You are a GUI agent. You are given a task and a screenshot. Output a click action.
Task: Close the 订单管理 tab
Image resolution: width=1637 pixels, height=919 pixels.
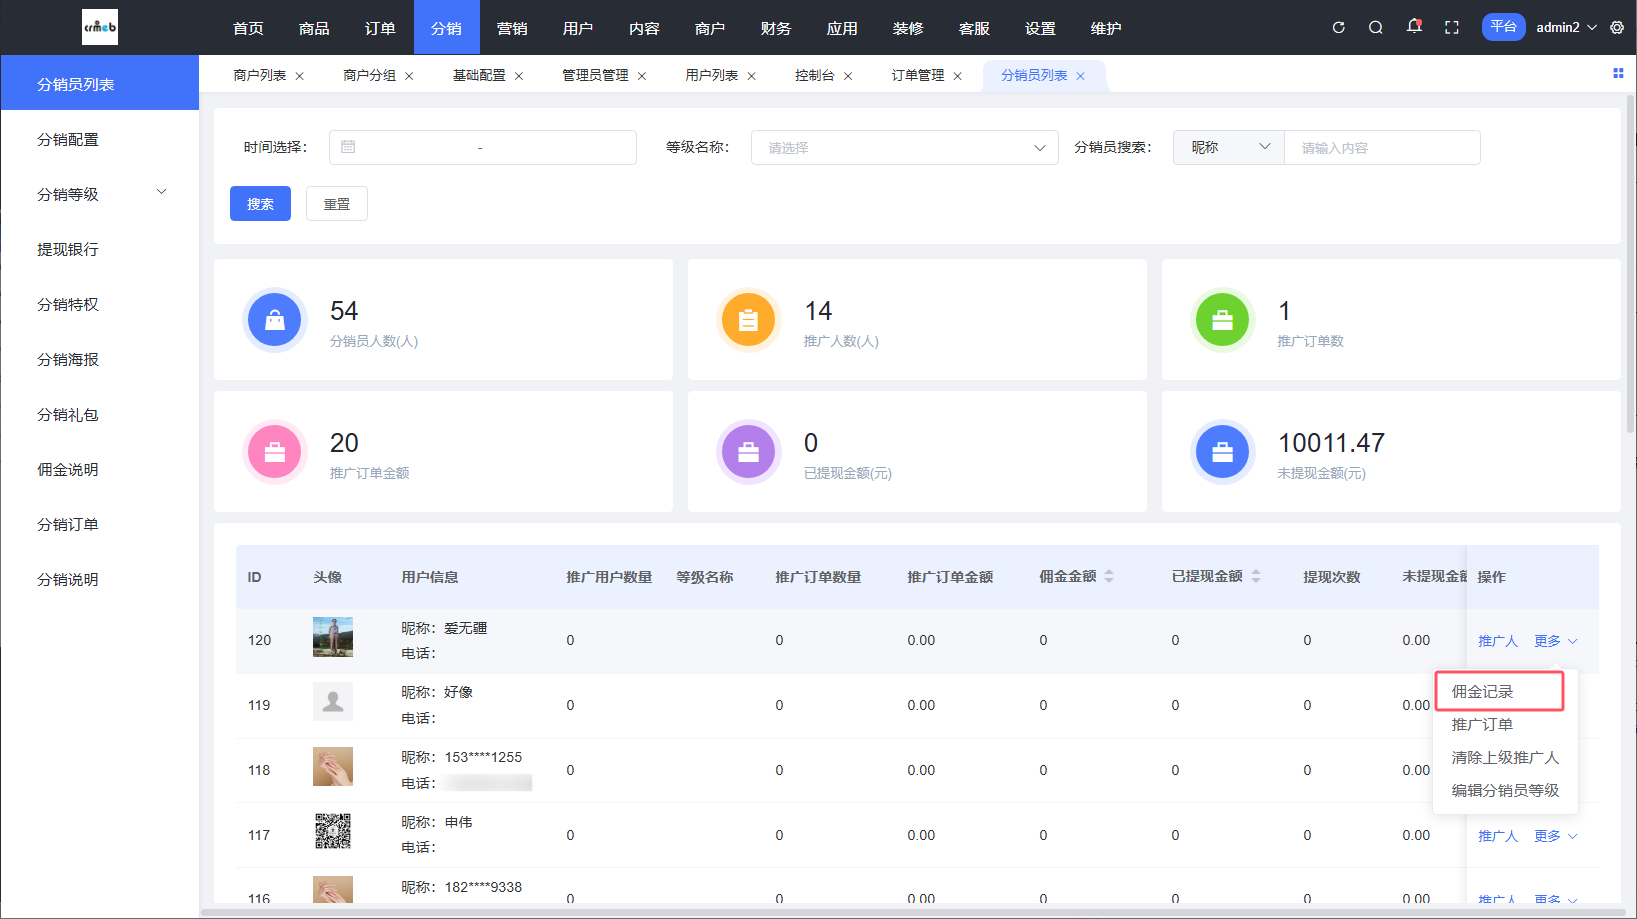958,76
